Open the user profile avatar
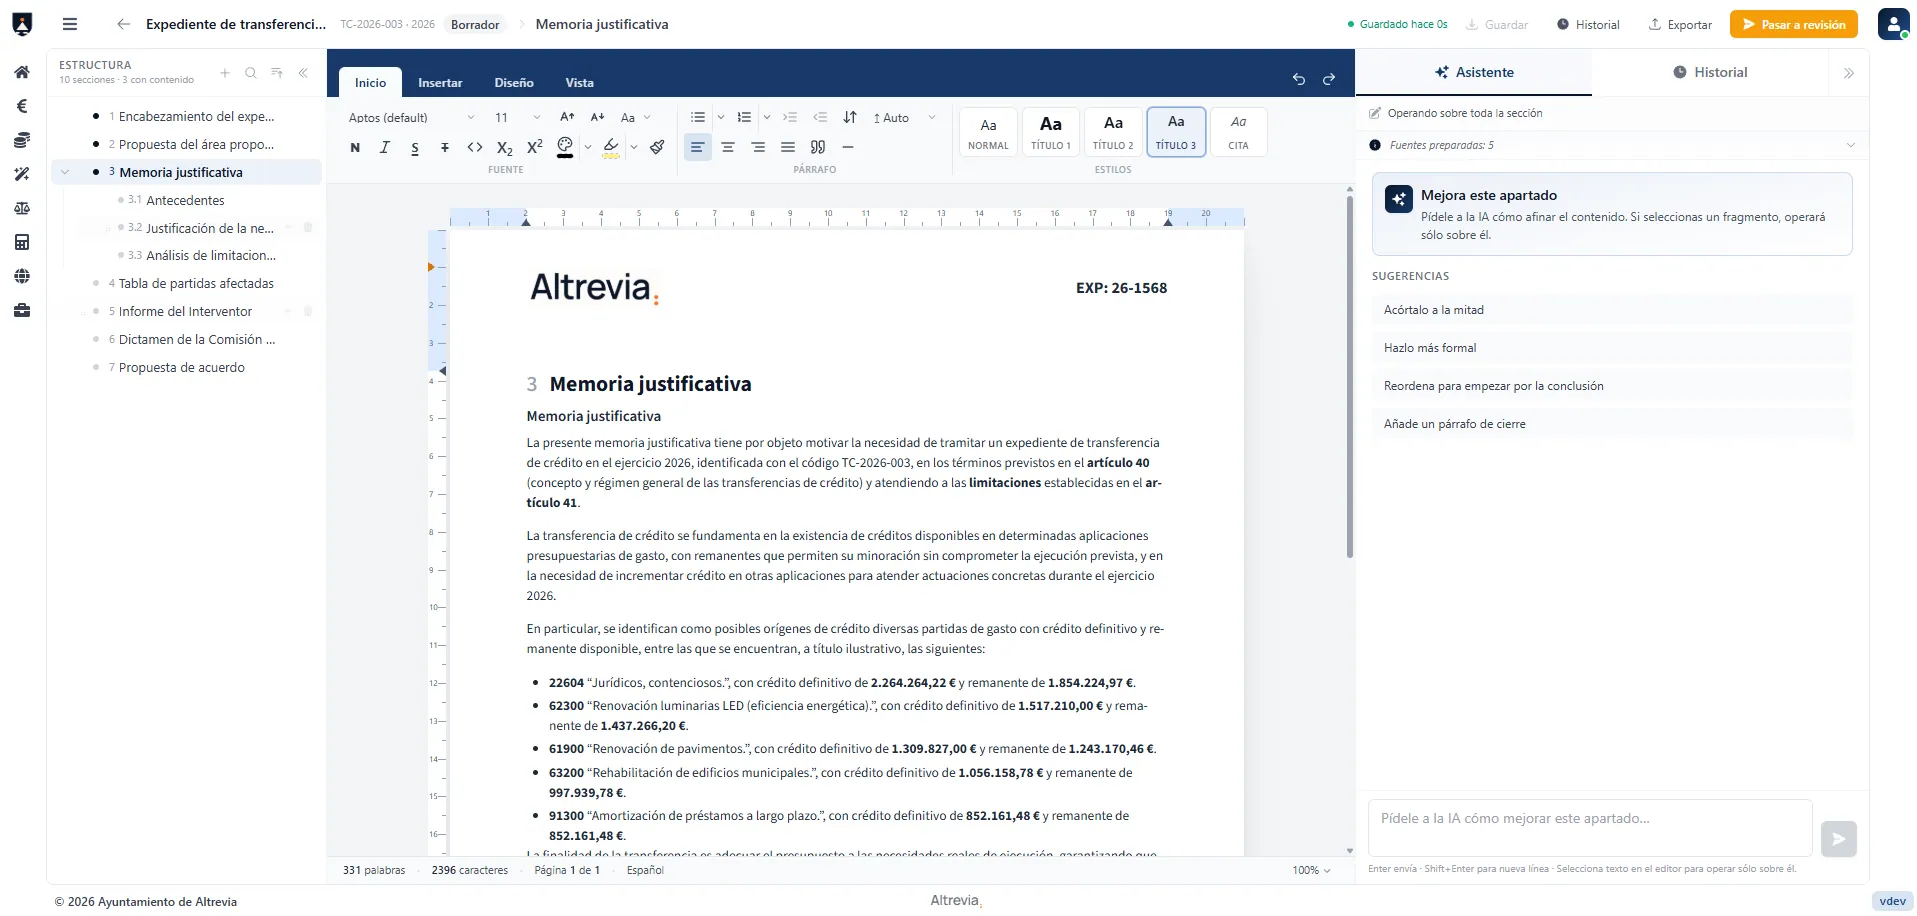Screen dimensions: 1917x916 click(x=1893, y=24)
